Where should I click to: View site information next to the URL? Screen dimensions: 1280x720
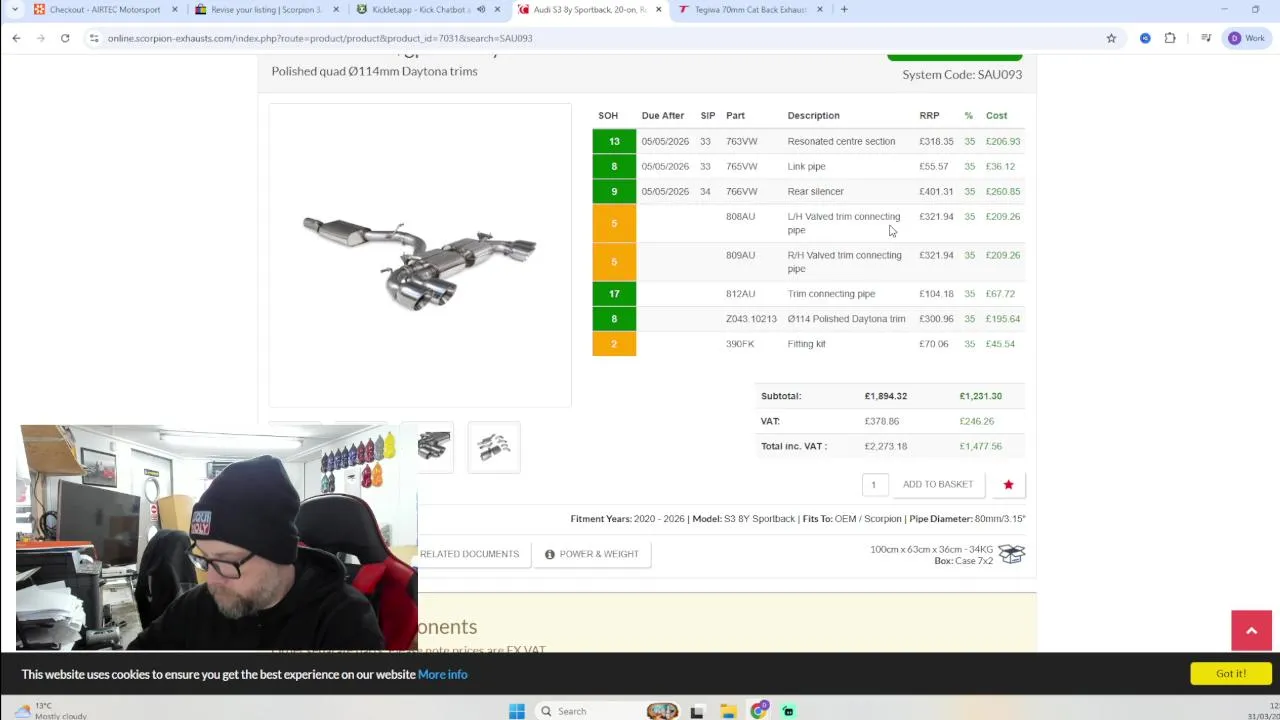click(x=93, y=38)
